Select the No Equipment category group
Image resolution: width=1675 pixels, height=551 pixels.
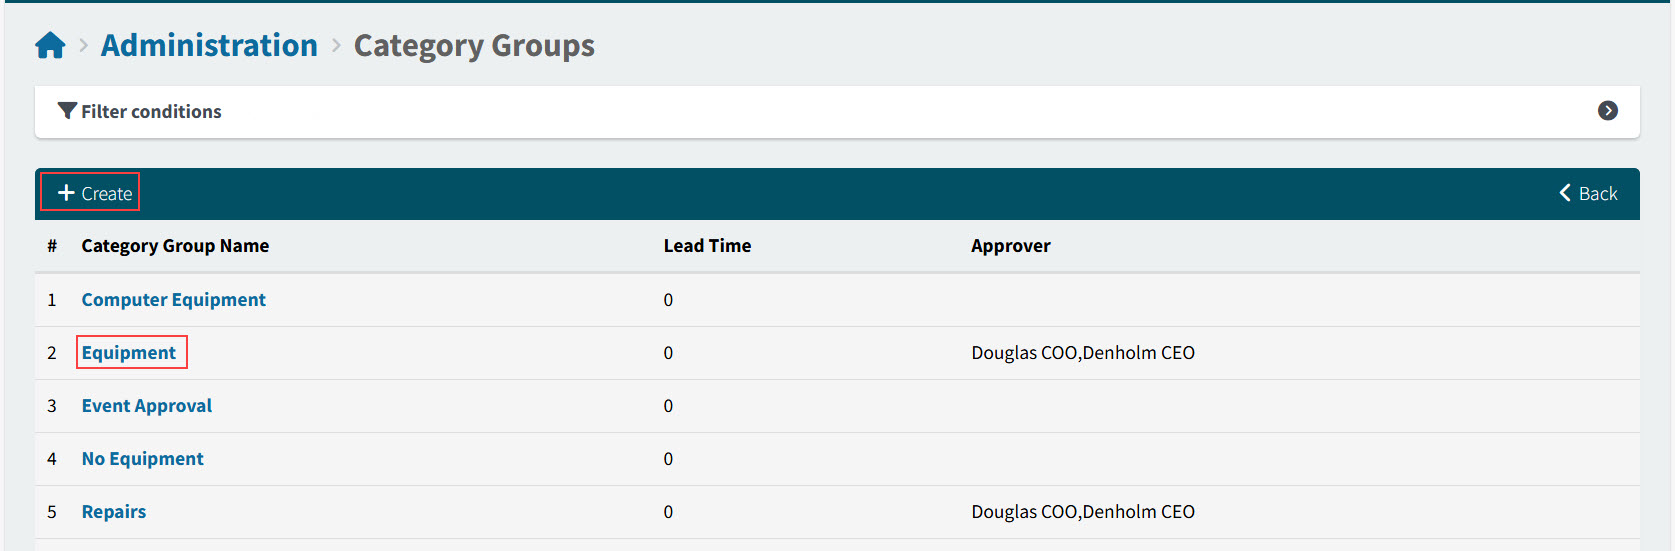click(x=143, y=459)
